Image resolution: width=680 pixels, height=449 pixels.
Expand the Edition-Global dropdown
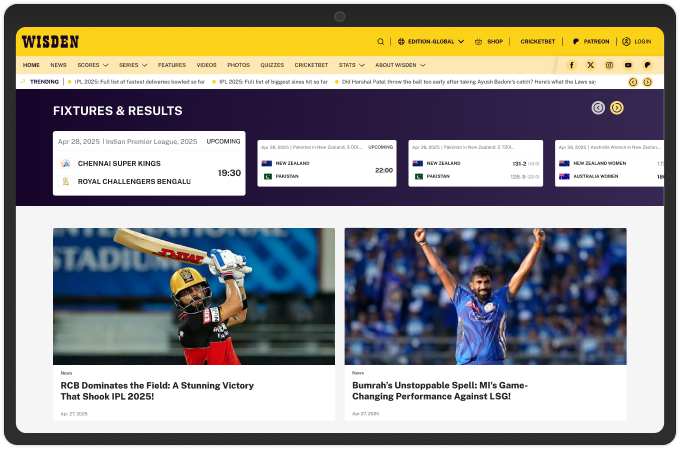point(461,42)
